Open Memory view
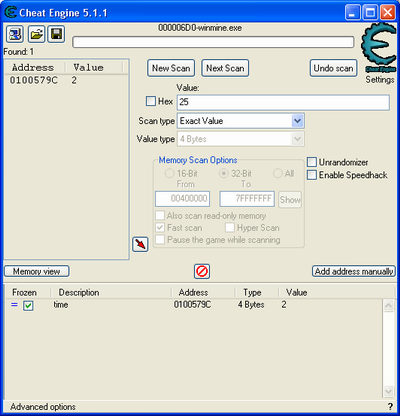 (37, 271)
